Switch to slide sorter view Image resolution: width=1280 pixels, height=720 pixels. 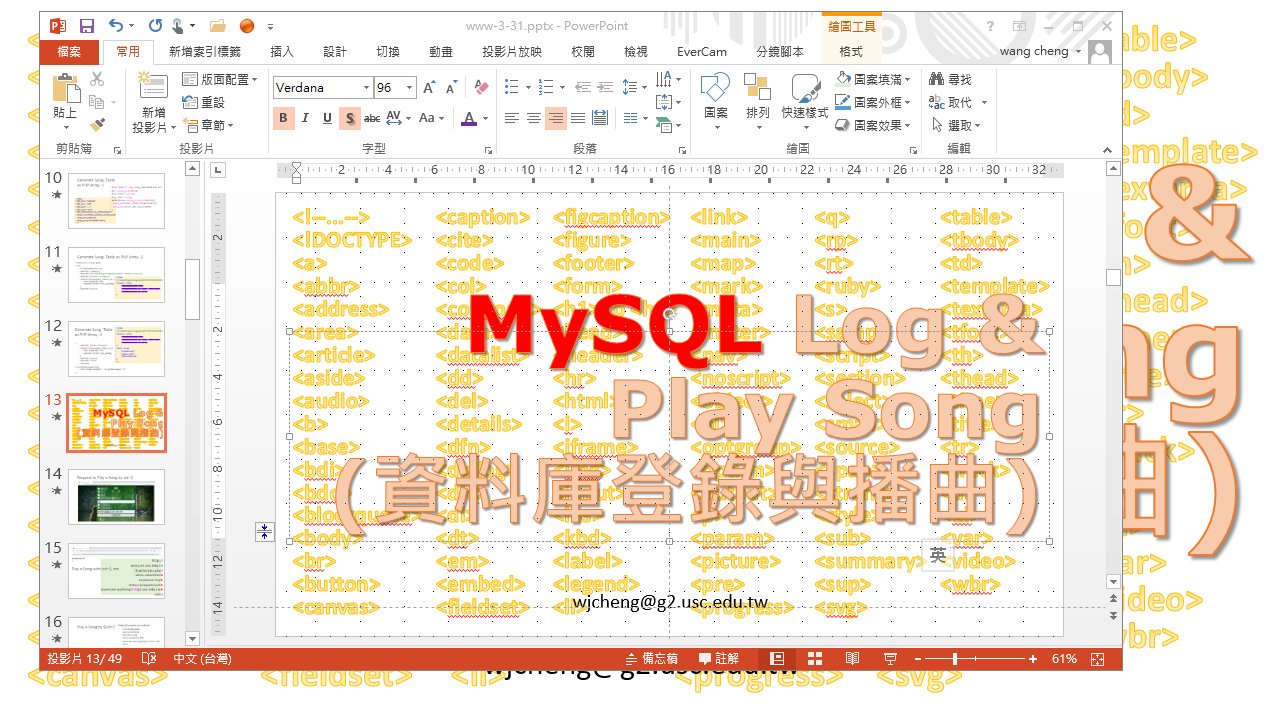click(x=815, y=659)
